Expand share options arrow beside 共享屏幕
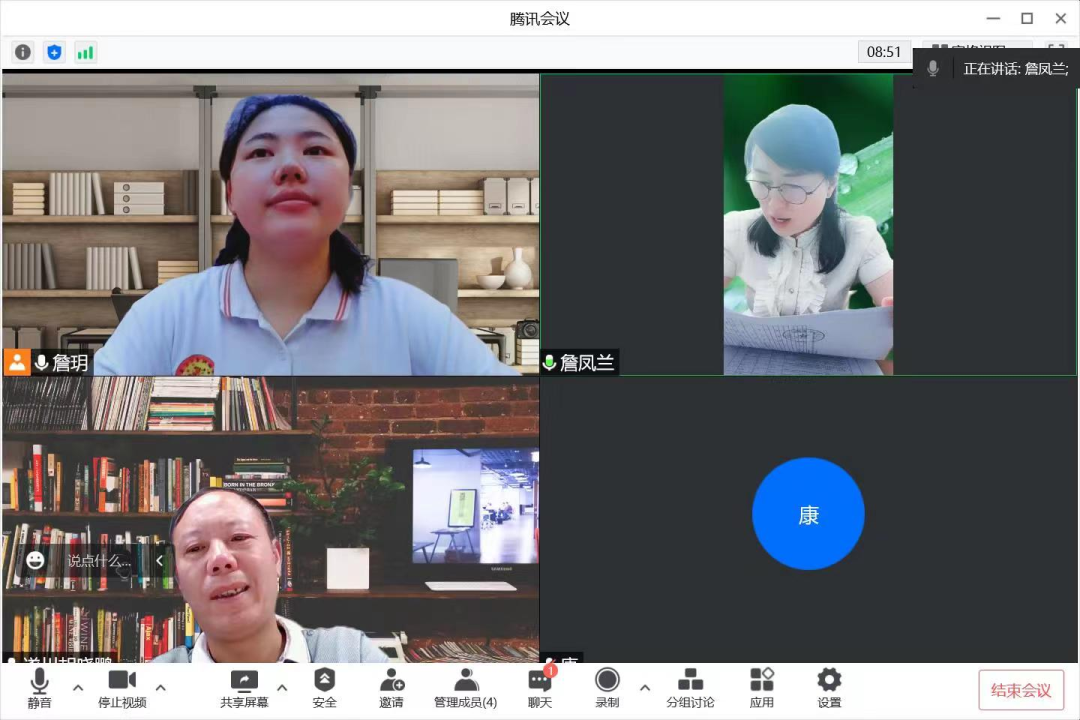The image size is (1080, 720). point(282,688)
